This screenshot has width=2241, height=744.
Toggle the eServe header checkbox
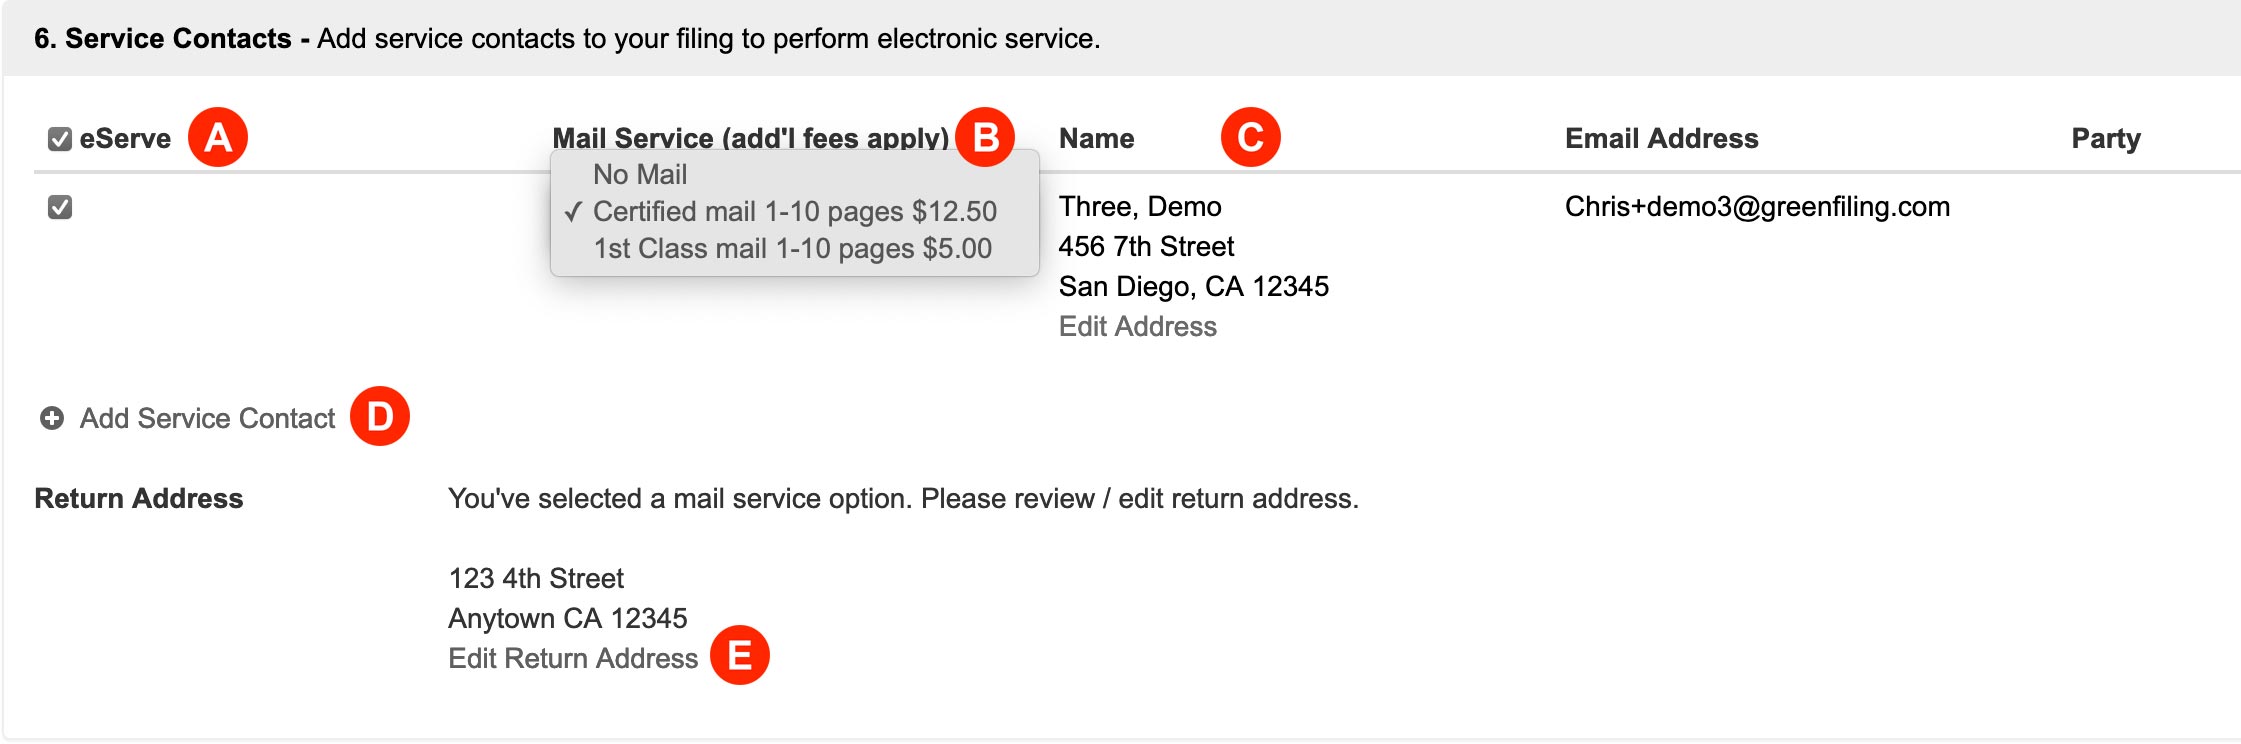point(60,139)
